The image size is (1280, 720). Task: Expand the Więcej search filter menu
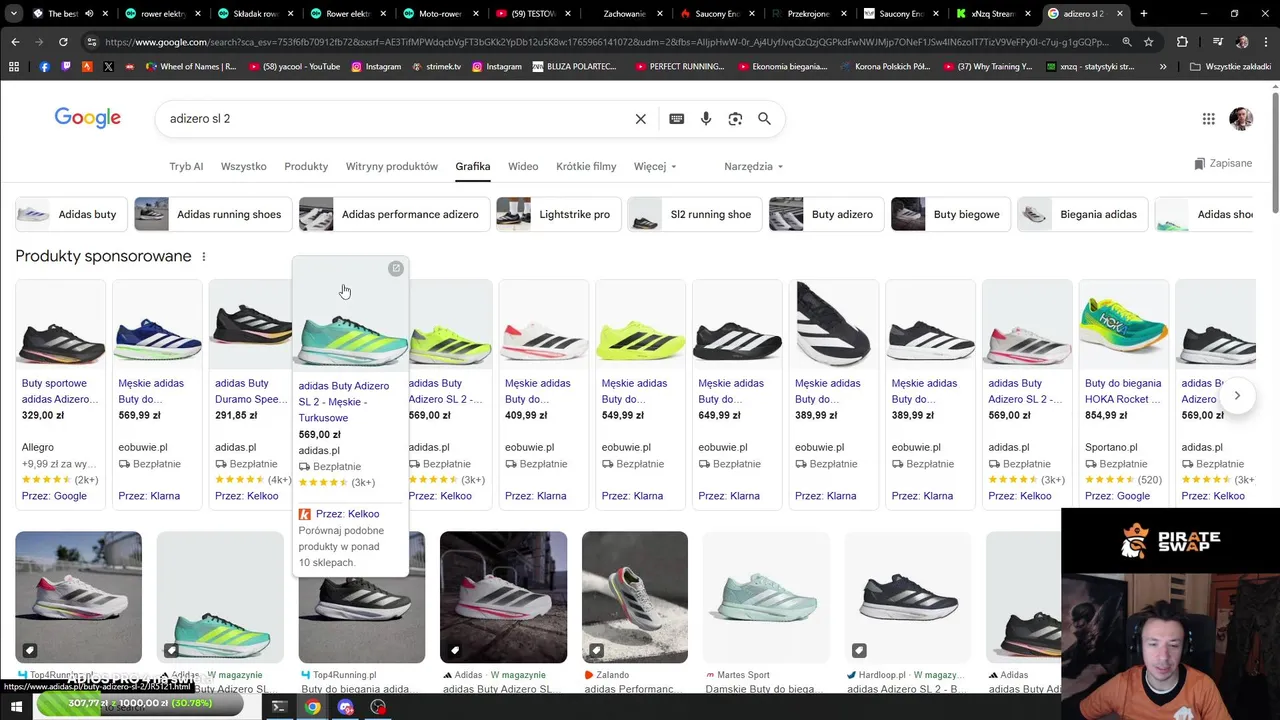pos(655,166)
